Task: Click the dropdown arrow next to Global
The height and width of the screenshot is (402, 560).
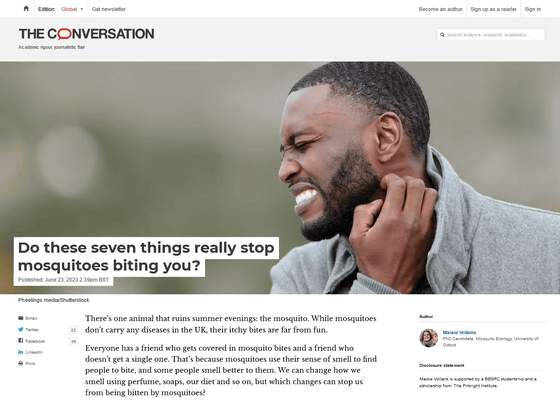Action: [81, 9]
